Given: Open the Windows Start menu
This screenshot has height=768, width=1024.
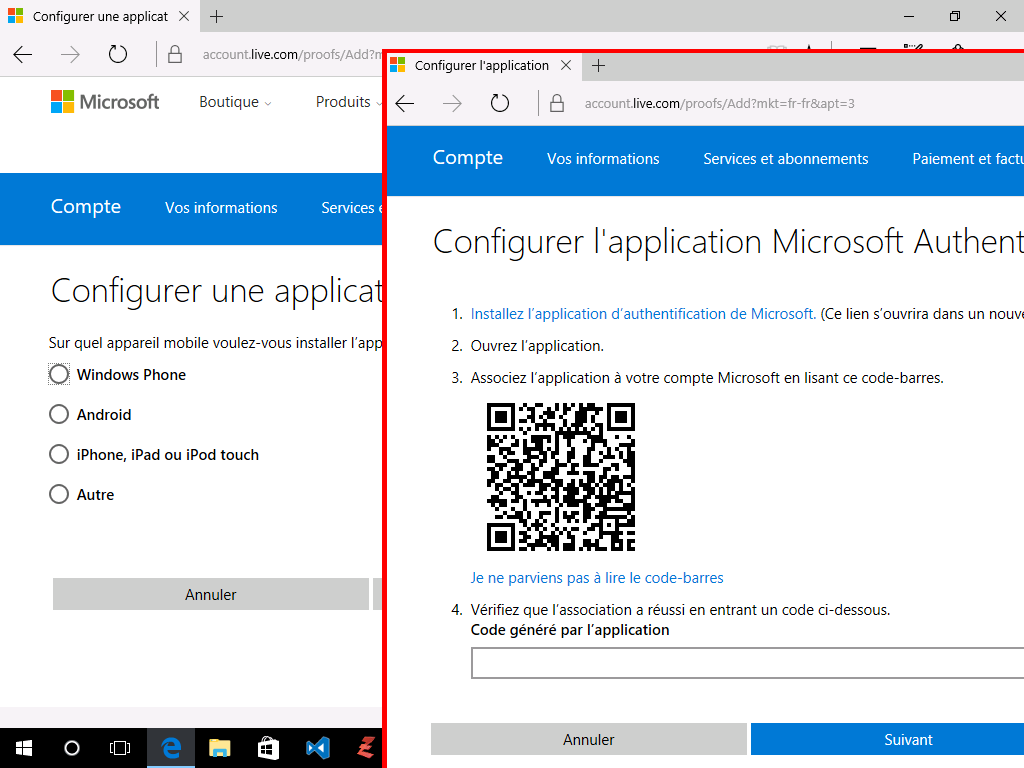Looking at the screenshot, I should 24,748.
